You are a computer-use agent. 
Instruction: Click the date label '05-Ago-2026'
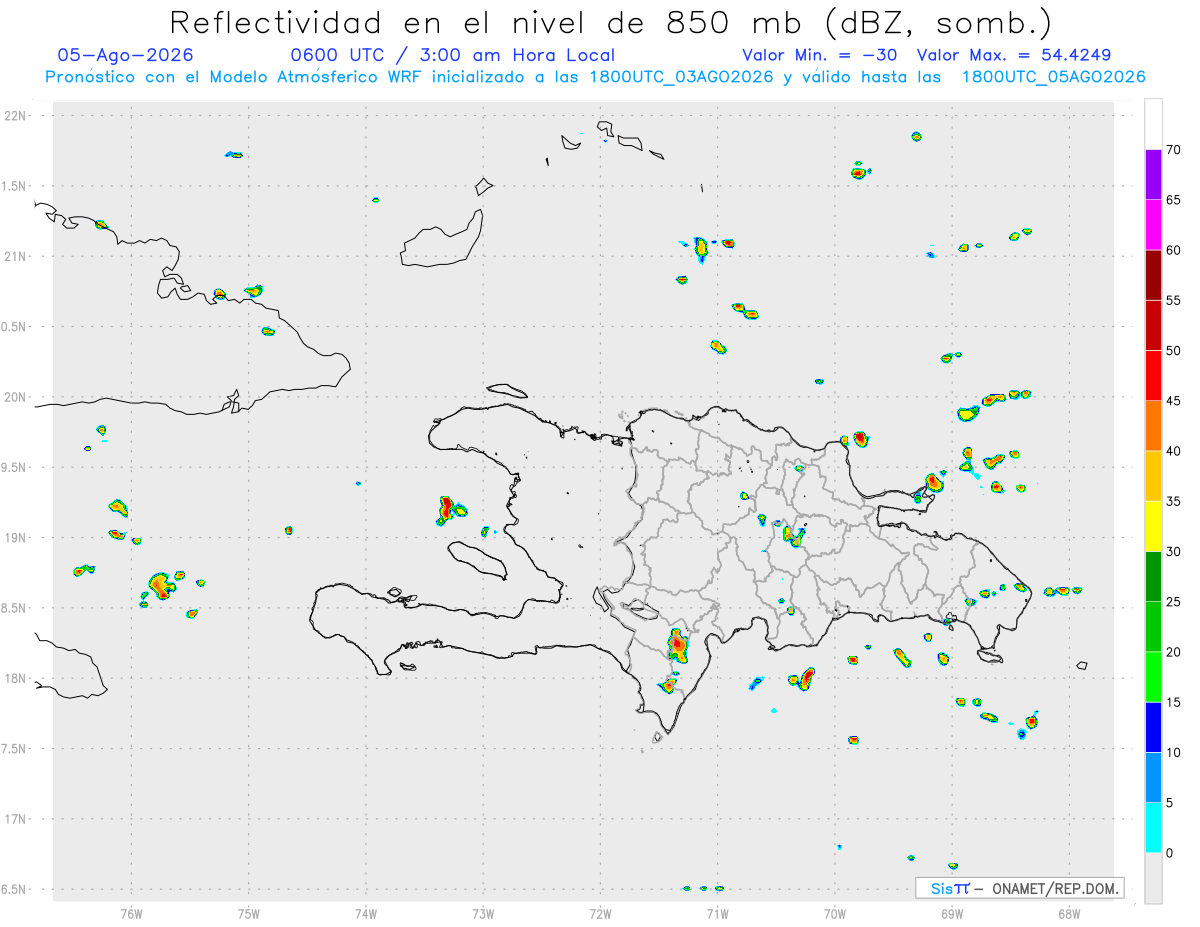tap(126, 55)
